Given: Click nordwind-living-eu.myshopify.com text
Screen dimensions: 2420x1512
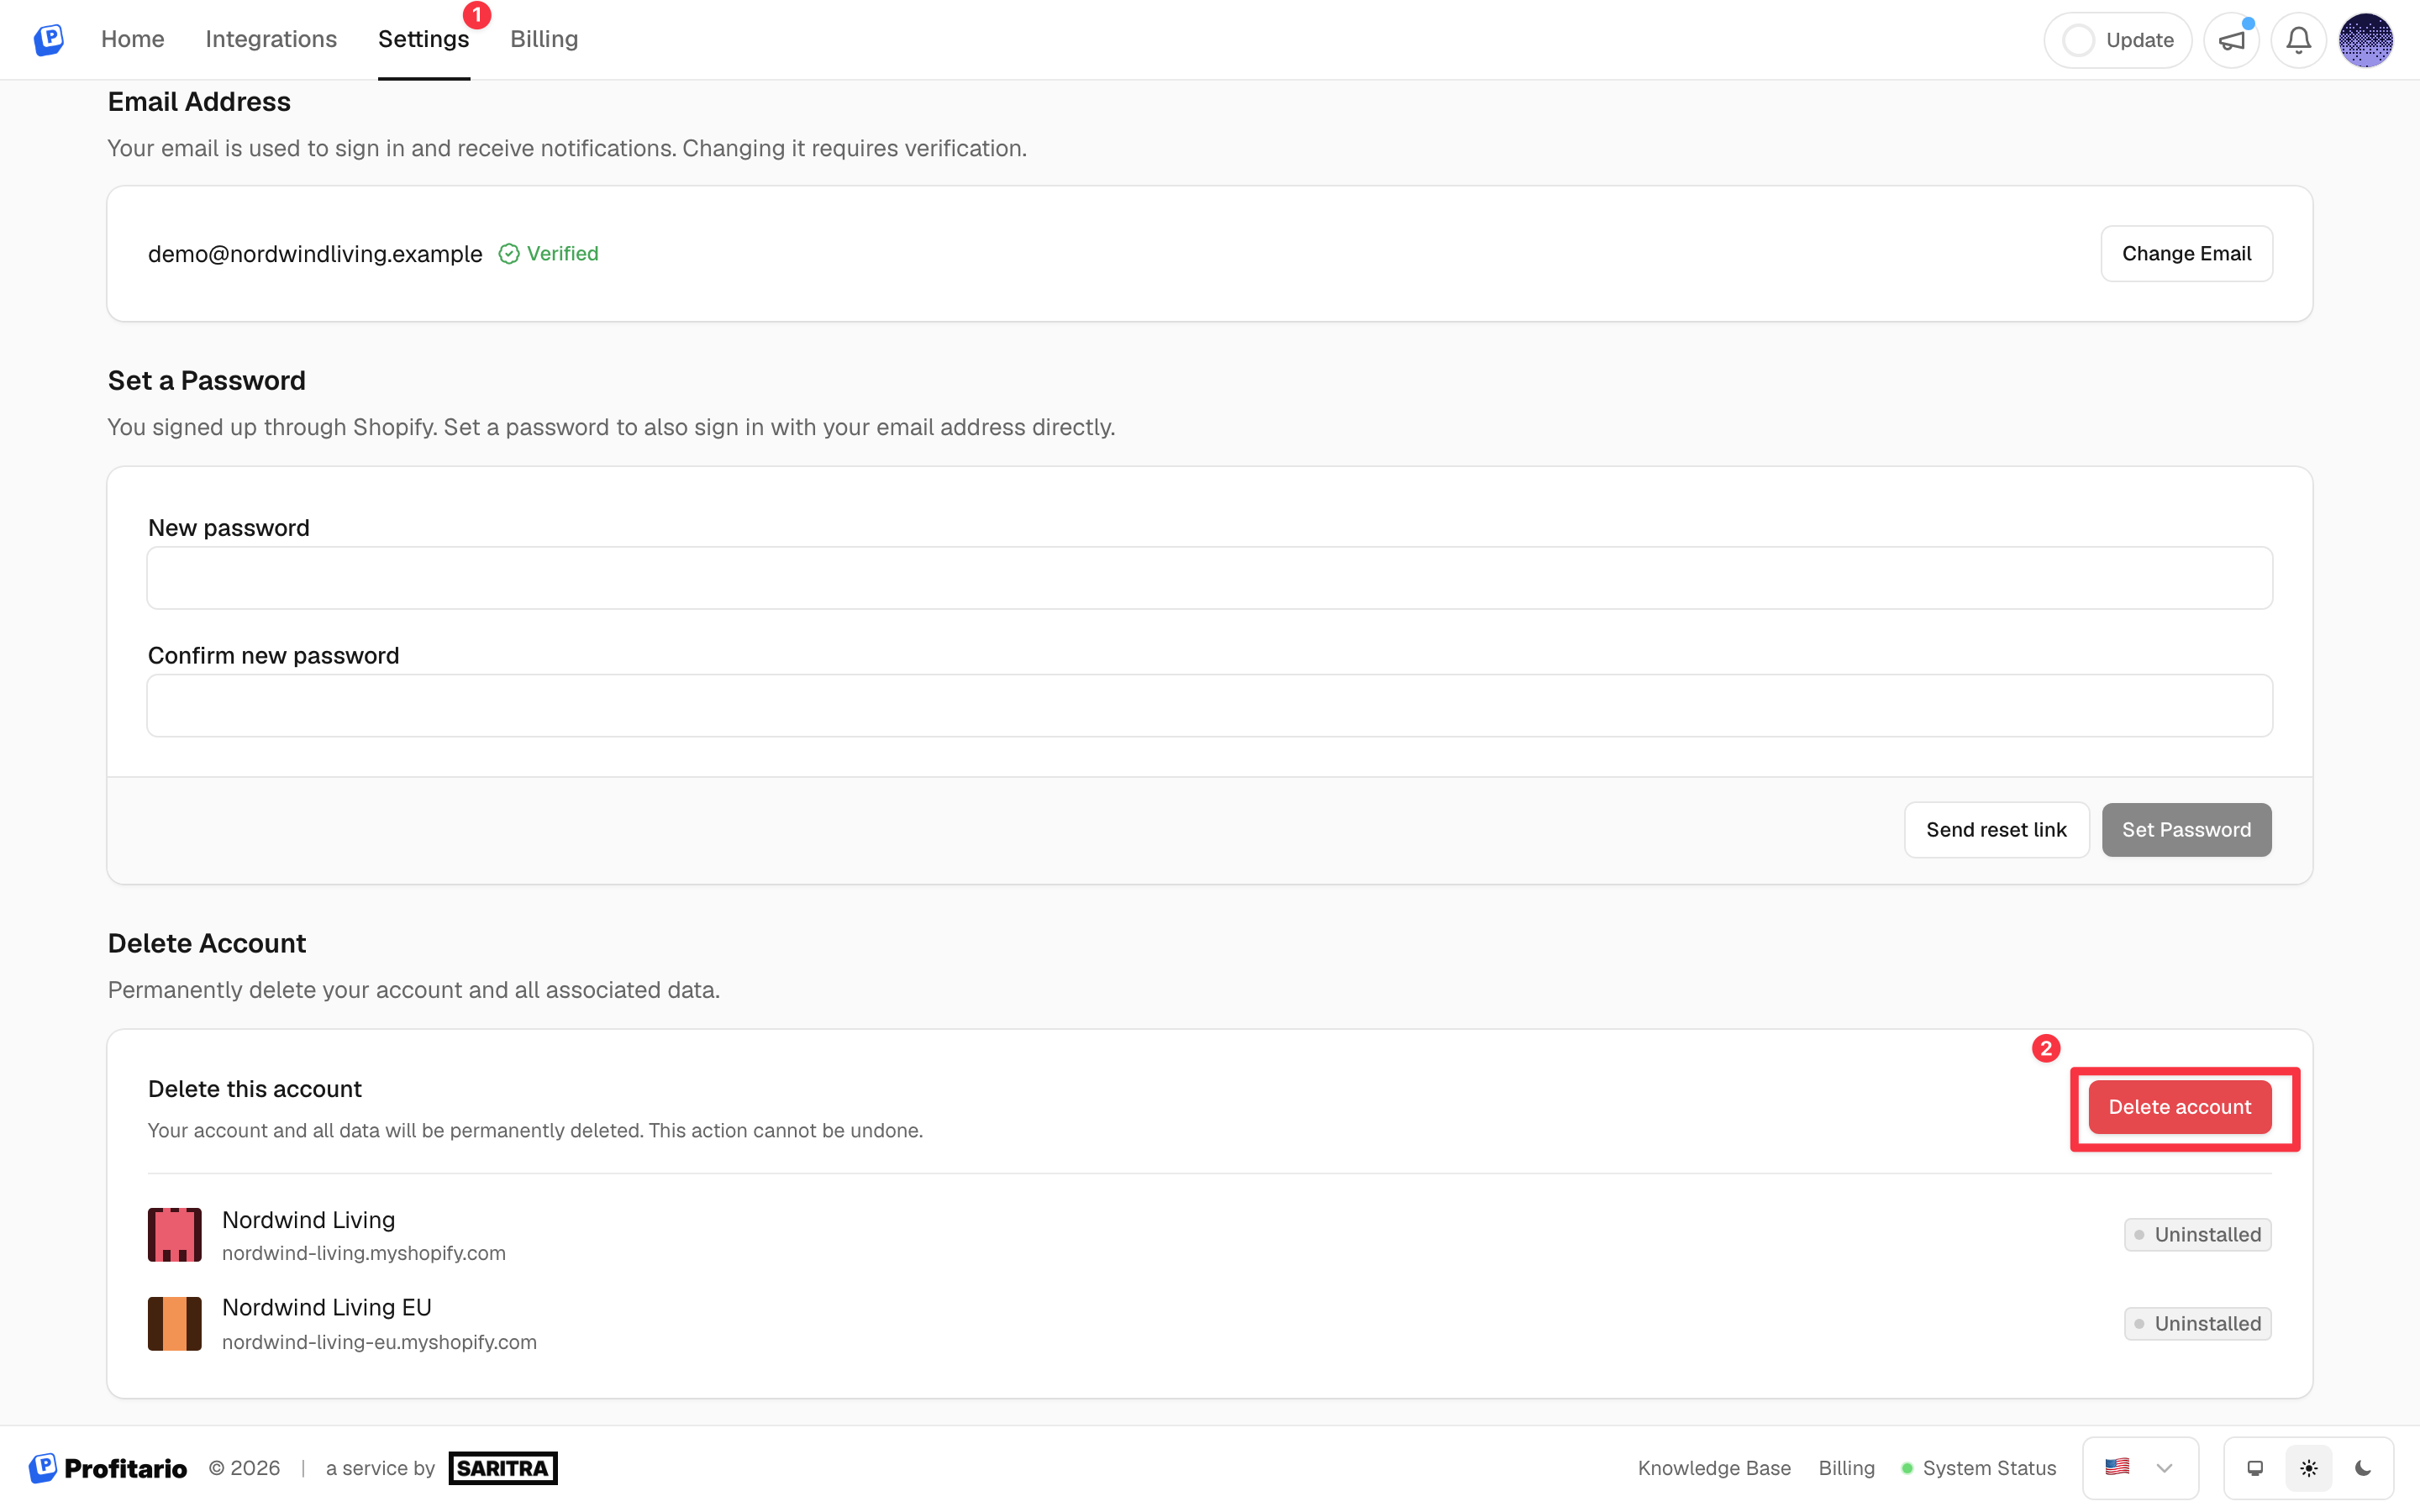Looking at the screenshot, I should (379, 1343).
